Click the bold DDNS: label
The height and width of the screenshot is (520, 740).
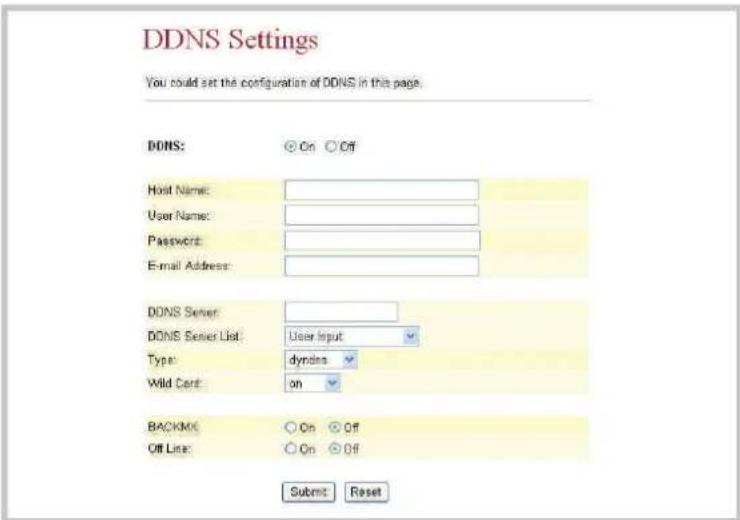(166, 146)
